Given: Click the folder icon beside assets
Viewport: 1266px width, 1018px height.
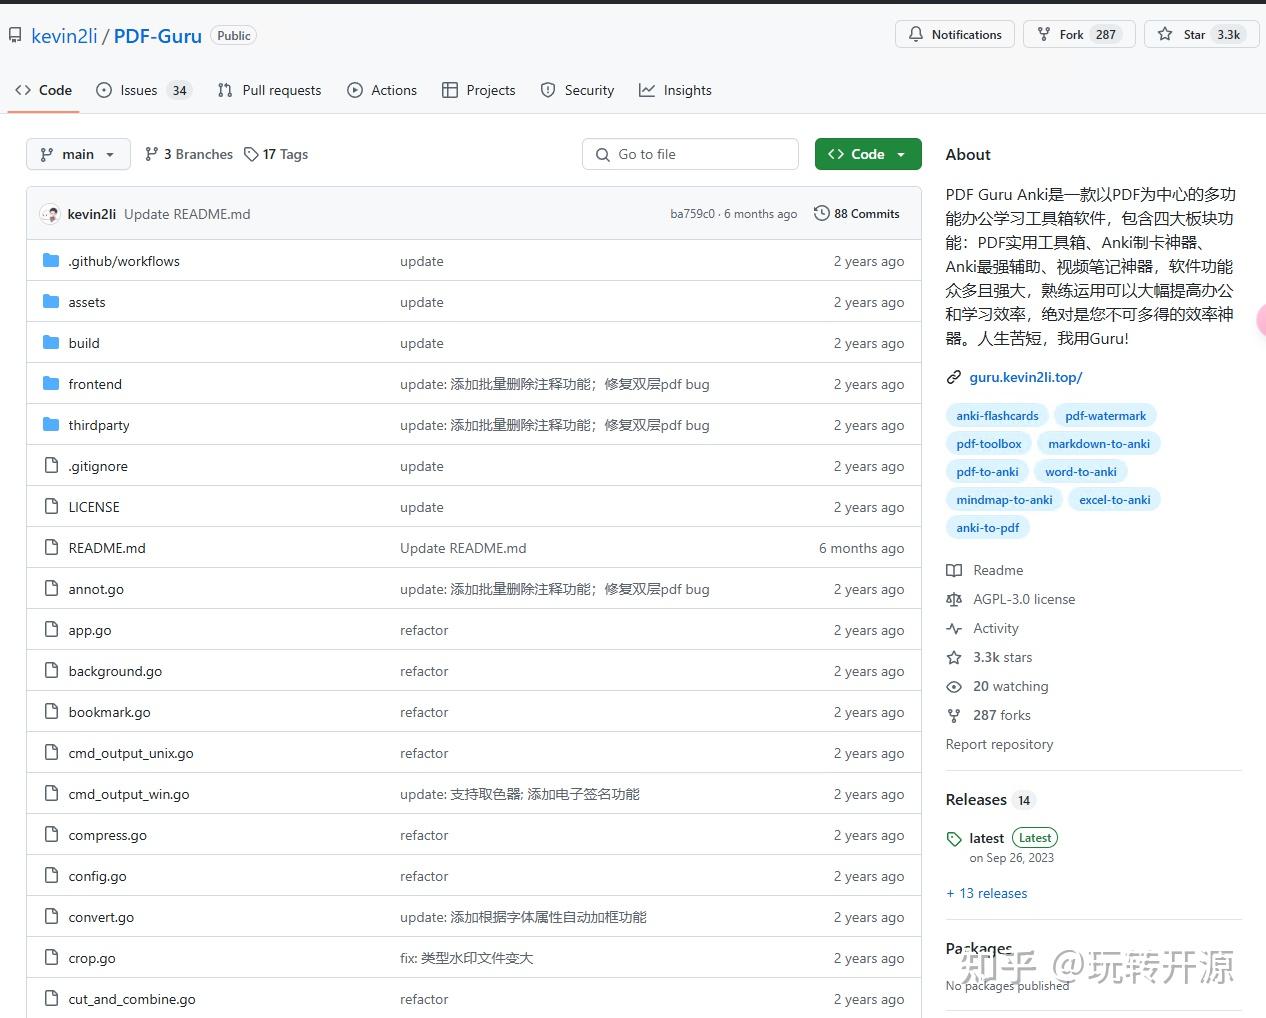Looking at the screenshot, I should tap(52, 302).
